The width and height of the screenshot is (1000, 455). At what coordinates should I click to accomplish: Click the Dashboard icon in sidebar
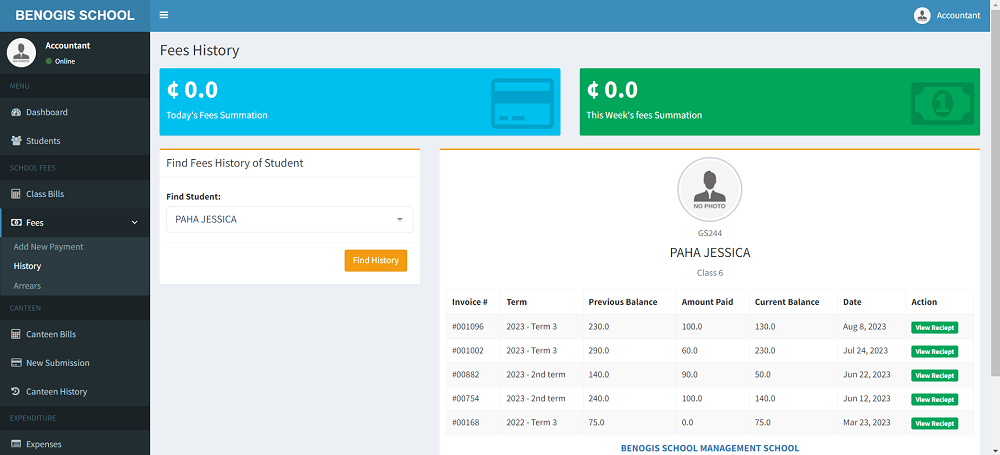pyautogui.click(x=16, y=112)
